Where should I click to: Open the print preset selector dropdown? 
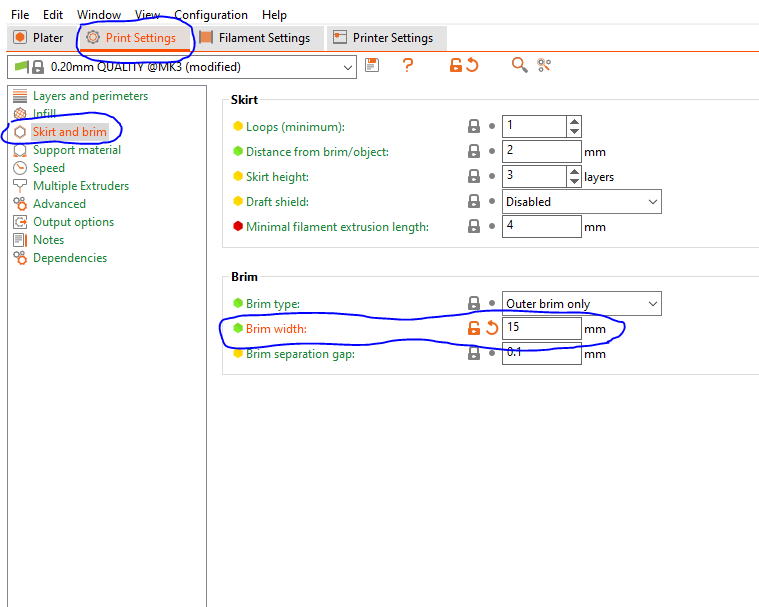[348, 67]
